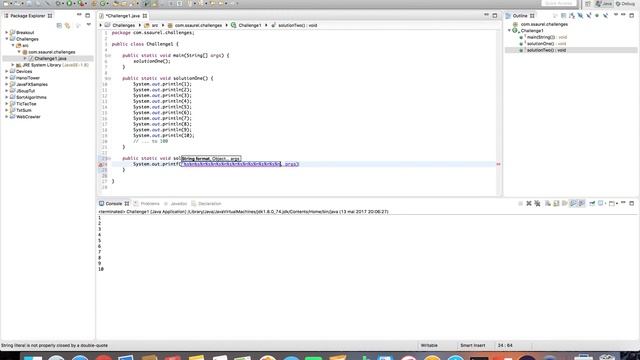Screen dimensions: 640x360
Task: Toggle Hide Fields in Outline toolbar
Action: tap(580, 16)
